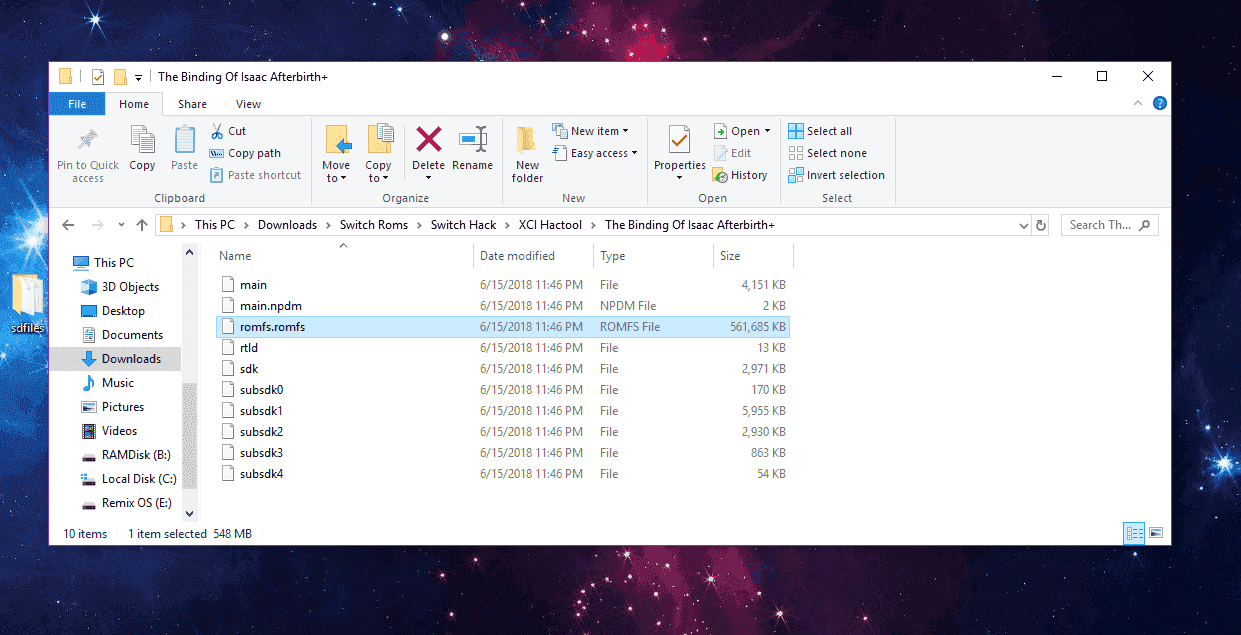The width and height of the screenshot is (1241, 635).
Task: Open Local Disk (C:) in navigation pane
Action: 138,479
